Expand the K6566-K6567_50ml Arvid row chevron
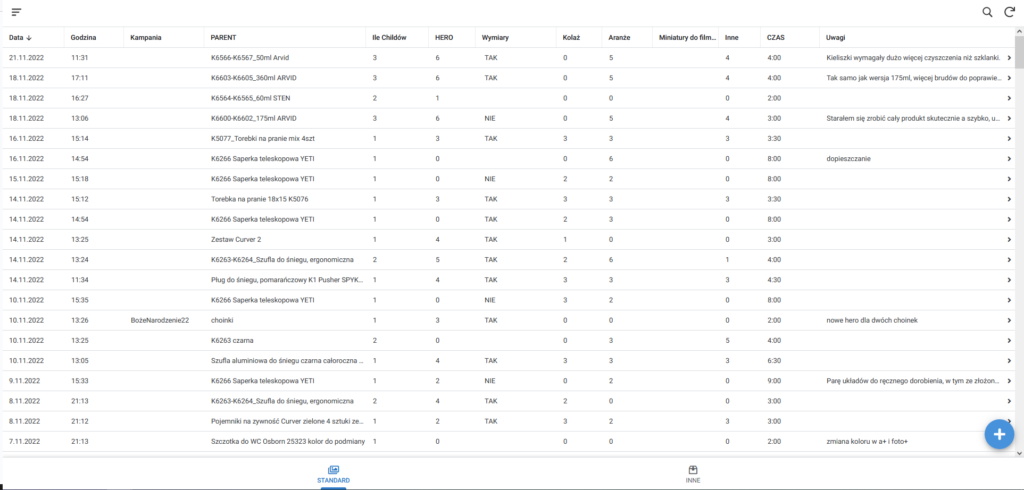This screenshot has height=490, width=1024. pos(1008,58)
